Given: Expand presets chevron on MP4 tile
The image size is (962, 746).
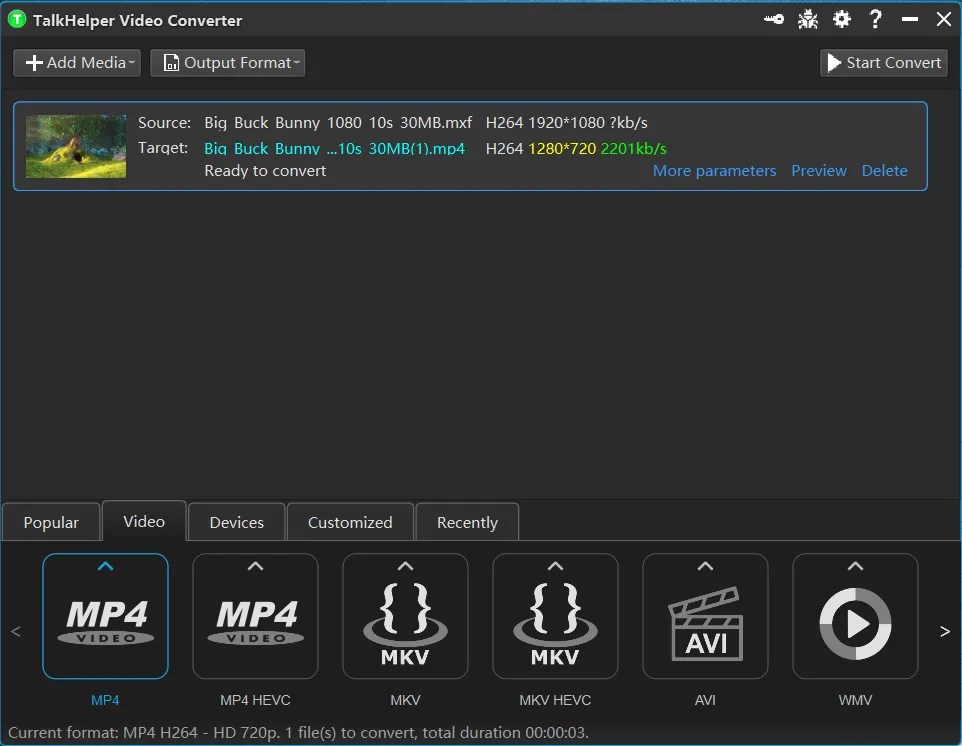Looking at the screenshot, I should [106, 566].
